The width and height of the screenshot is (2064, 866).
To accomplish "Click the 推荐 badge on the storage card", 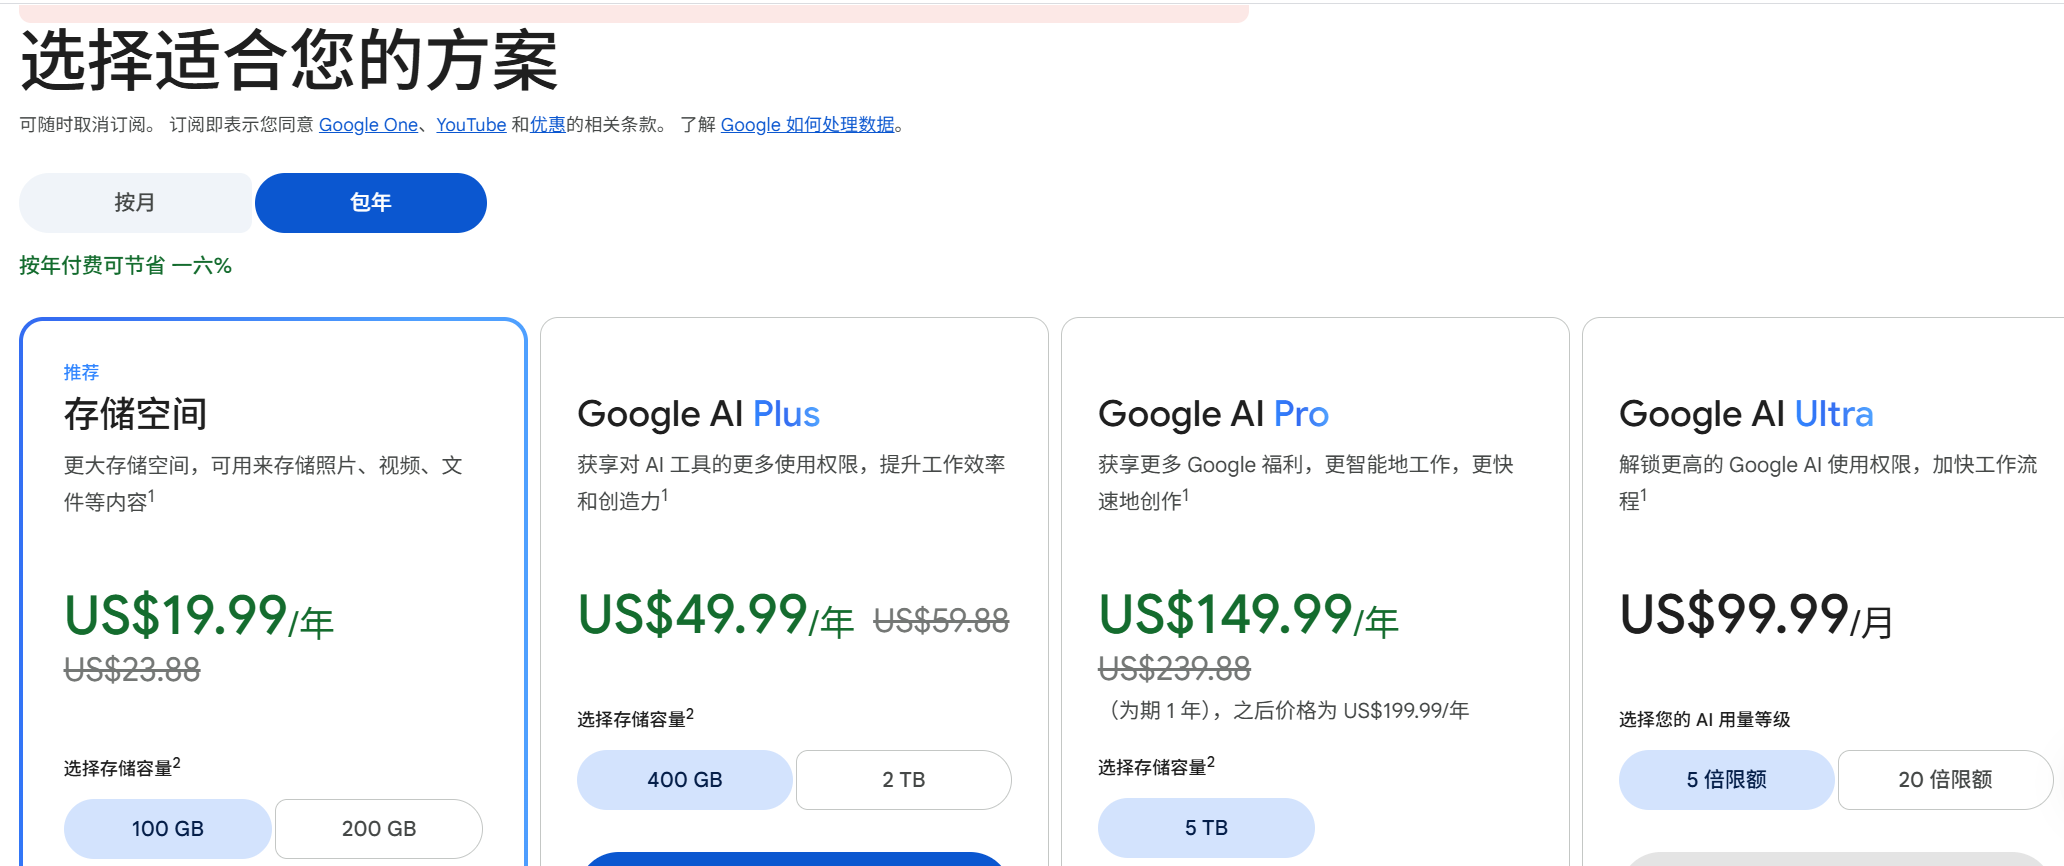I will click(82, 373).
